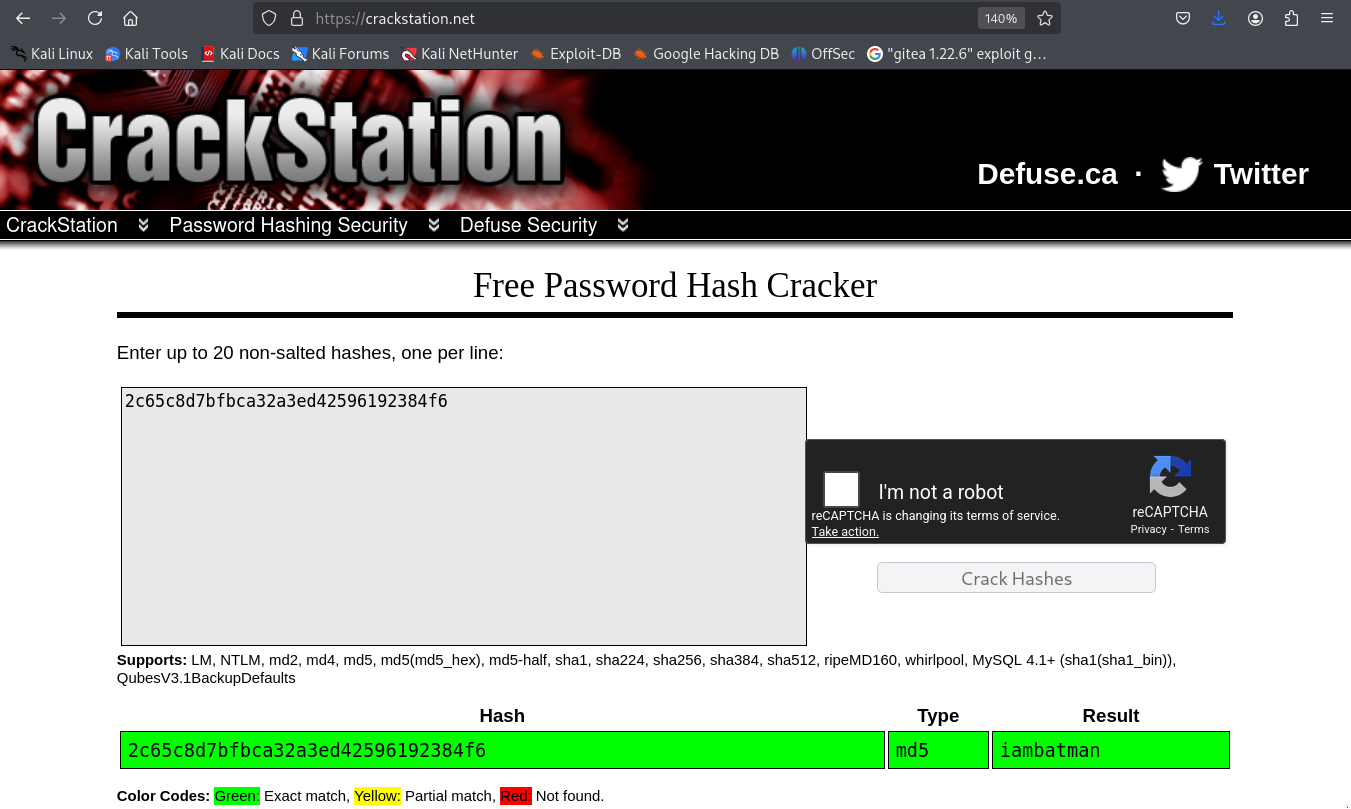Bookmark page with the star icon
Image resolution: width=1351 pixels, height=809 pixels.
(1045, 18)
